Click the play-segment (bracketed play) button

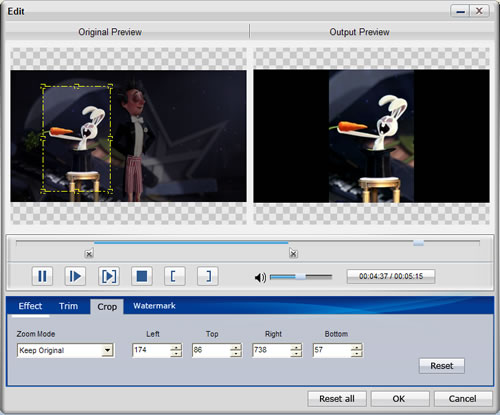(x=109, y=276)
